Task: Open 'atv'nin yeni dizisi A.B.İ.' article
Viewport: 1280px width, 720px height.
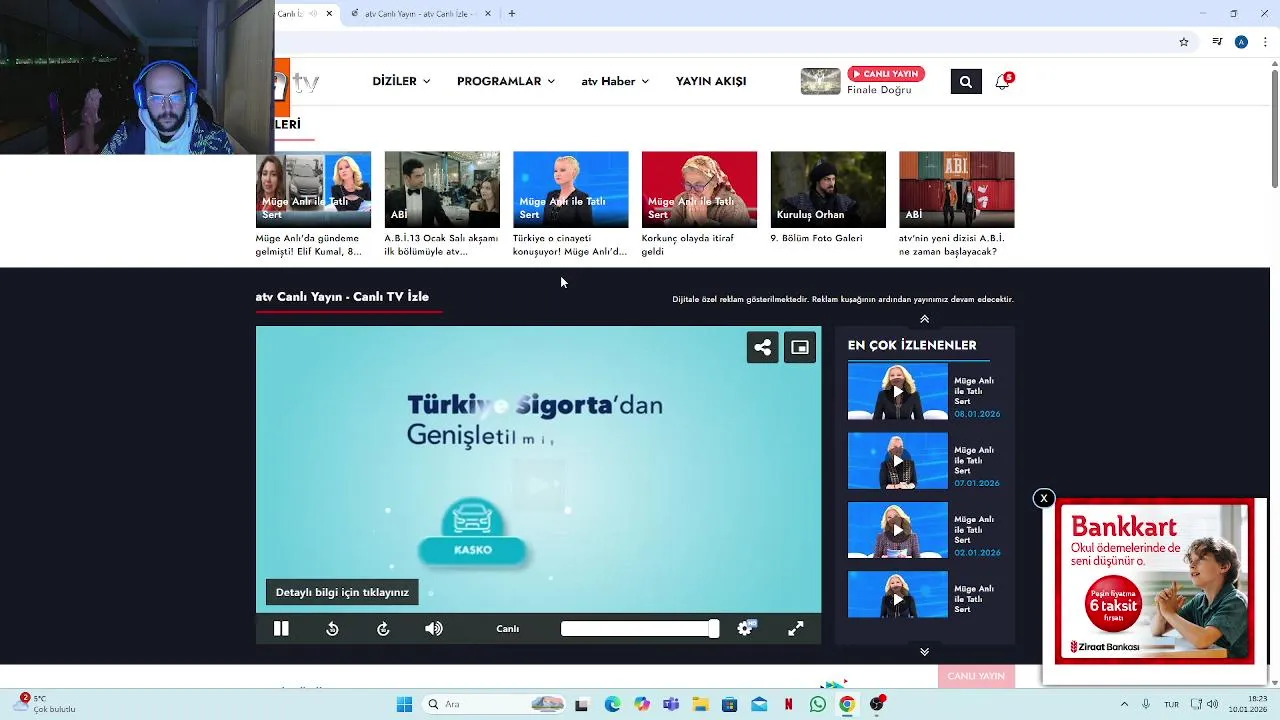Action: pos(956,204)
